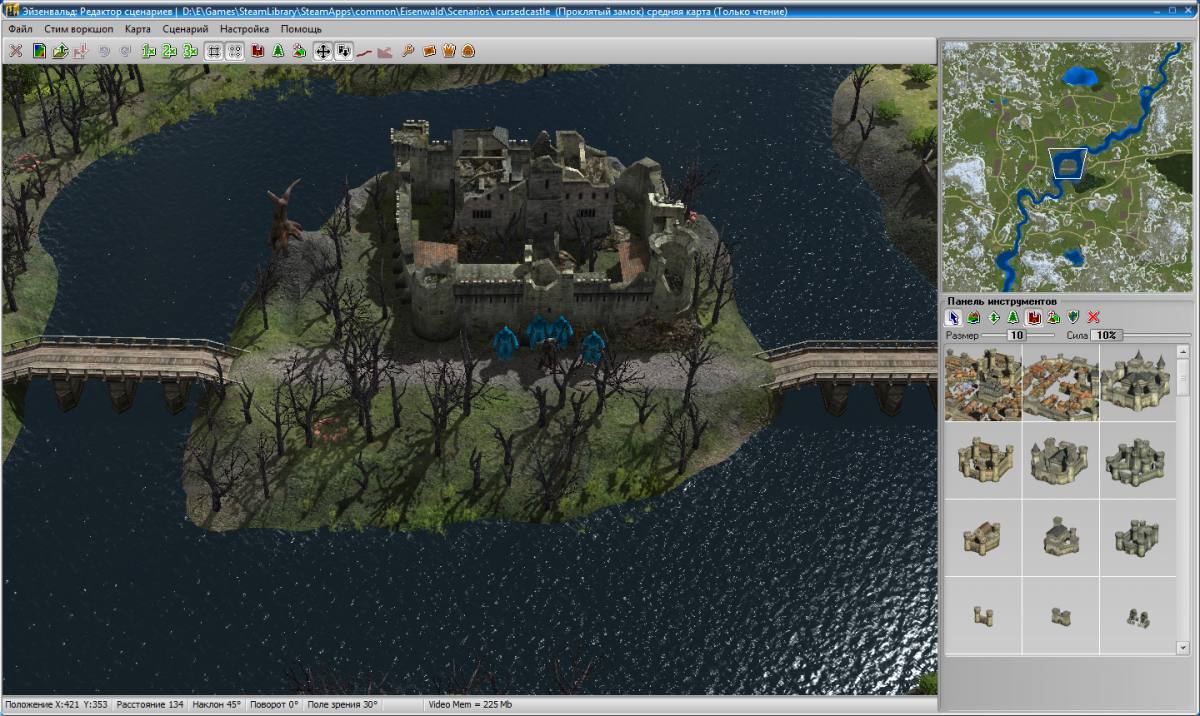Select the tree tool in Панель инструментов
Screen dimensions: 1200x716
(x=1013, y=317)
